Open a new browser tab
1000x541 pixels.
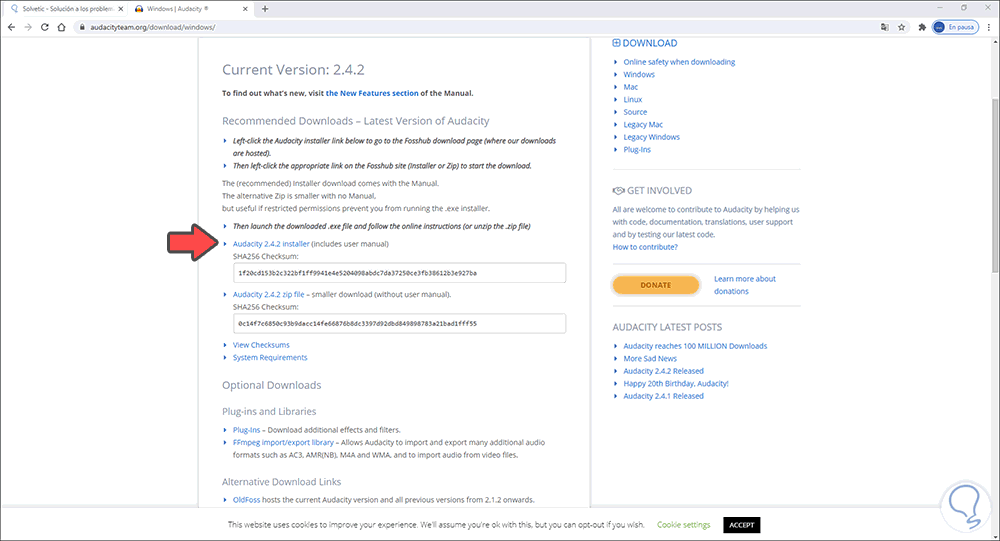pos(265,9)
